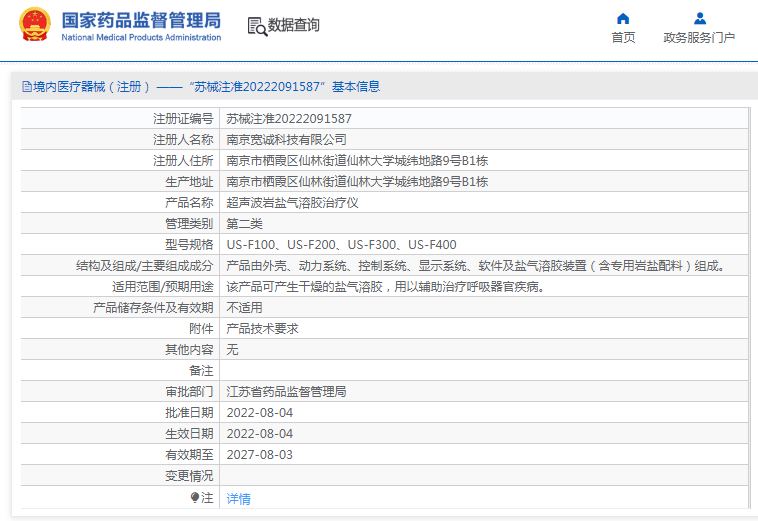Click the 适用范围 intended use value
Image resolution: width=758 pixels, height=521 pixels.
(x=386, y=287)
